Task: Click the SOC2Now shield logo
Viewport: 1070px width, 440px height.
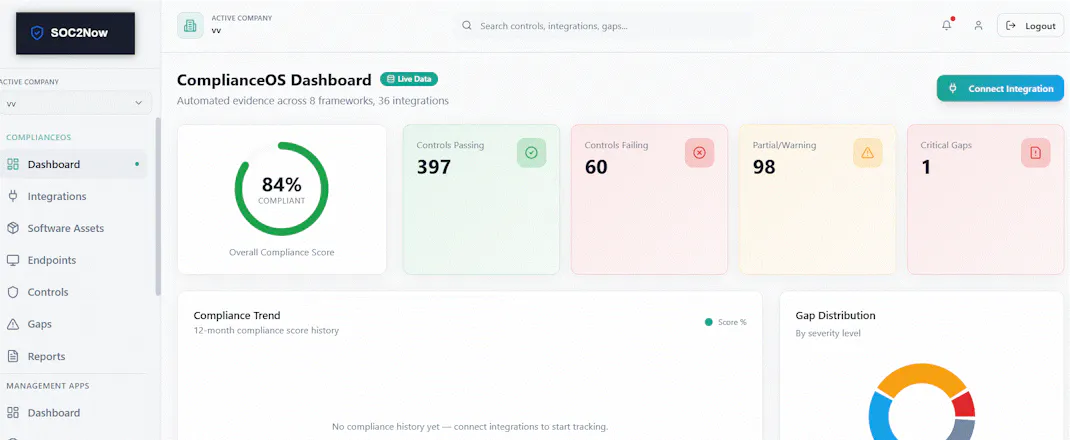Action: pyautogui.click(x=37, y=33)
